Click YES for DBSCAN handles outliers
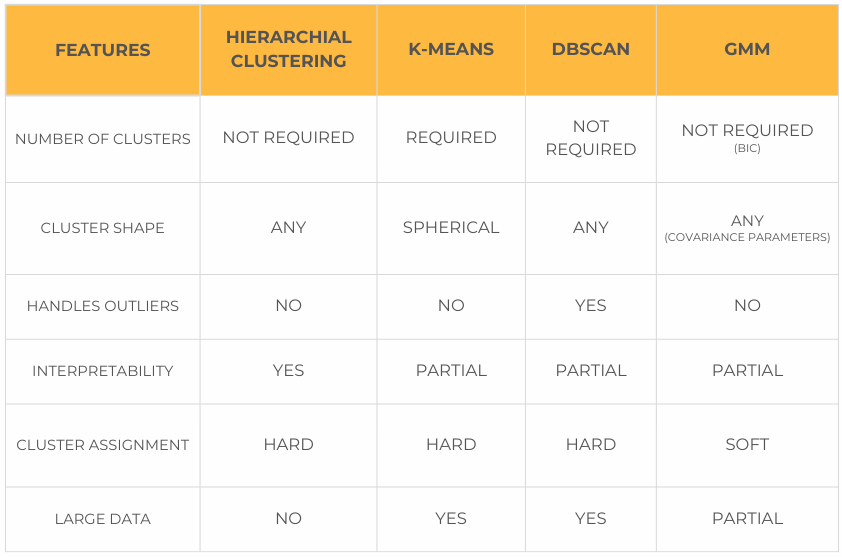Screen dimensions: 842x557 point(591,306)
